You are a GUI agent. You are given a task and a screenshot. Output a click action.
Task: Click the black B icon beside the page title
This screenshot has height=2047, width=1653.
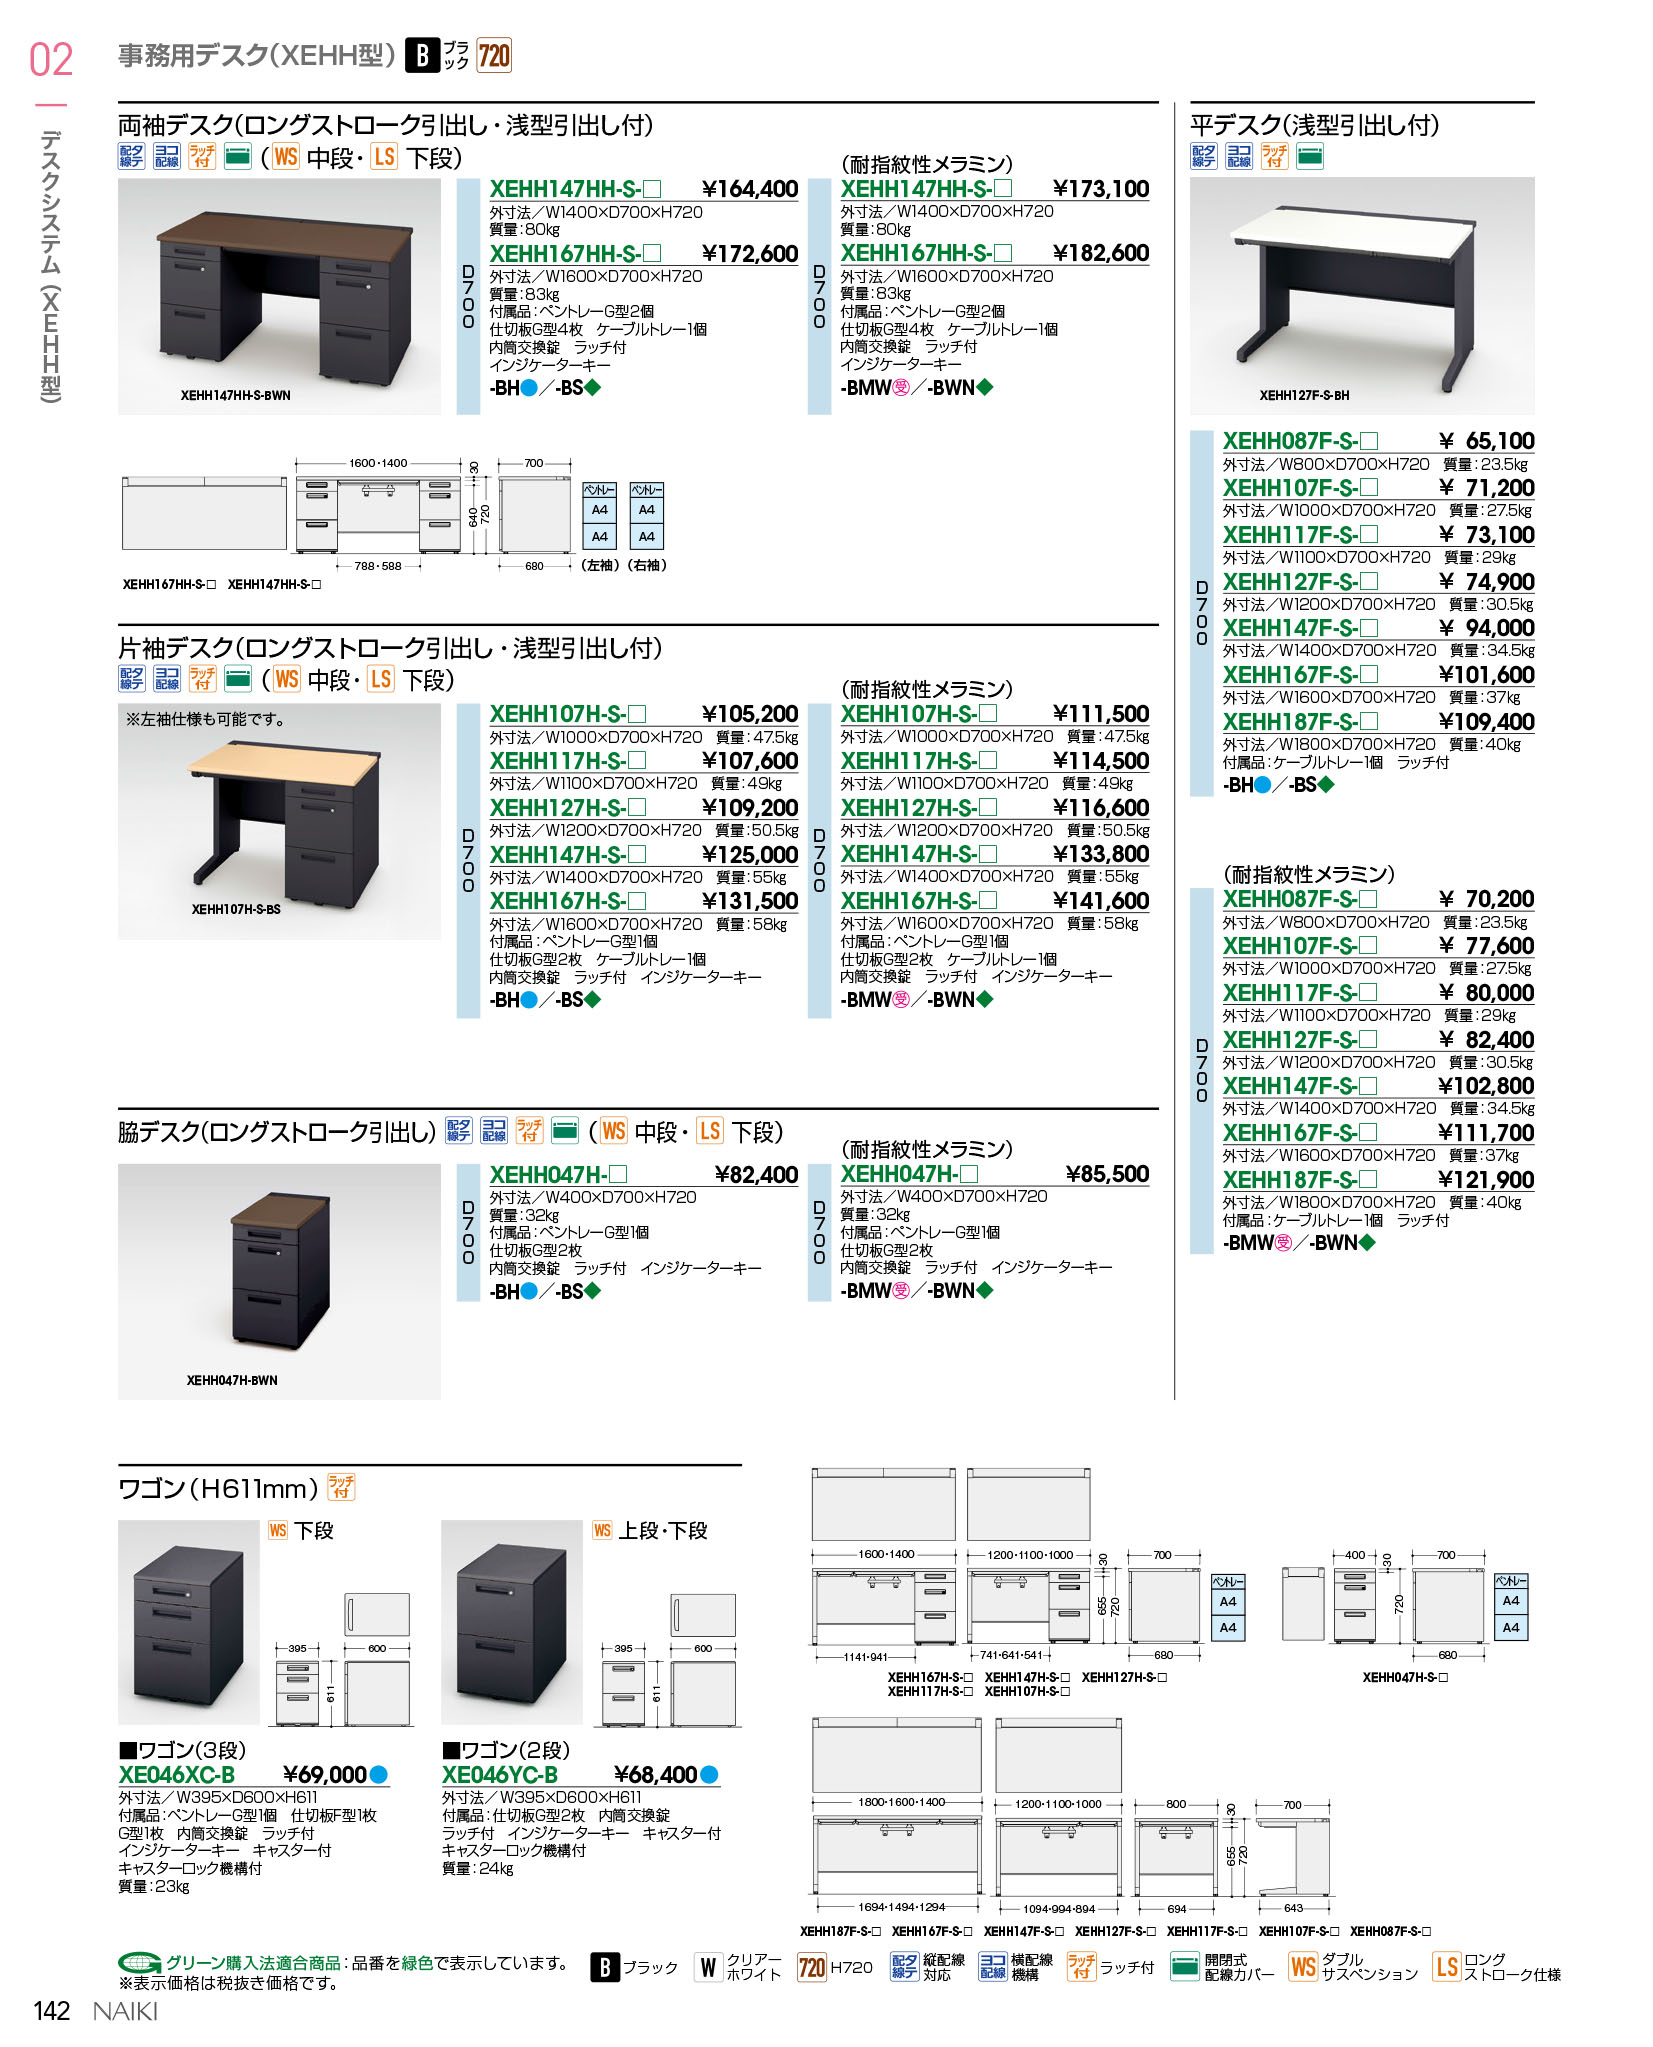coord(422,56)
